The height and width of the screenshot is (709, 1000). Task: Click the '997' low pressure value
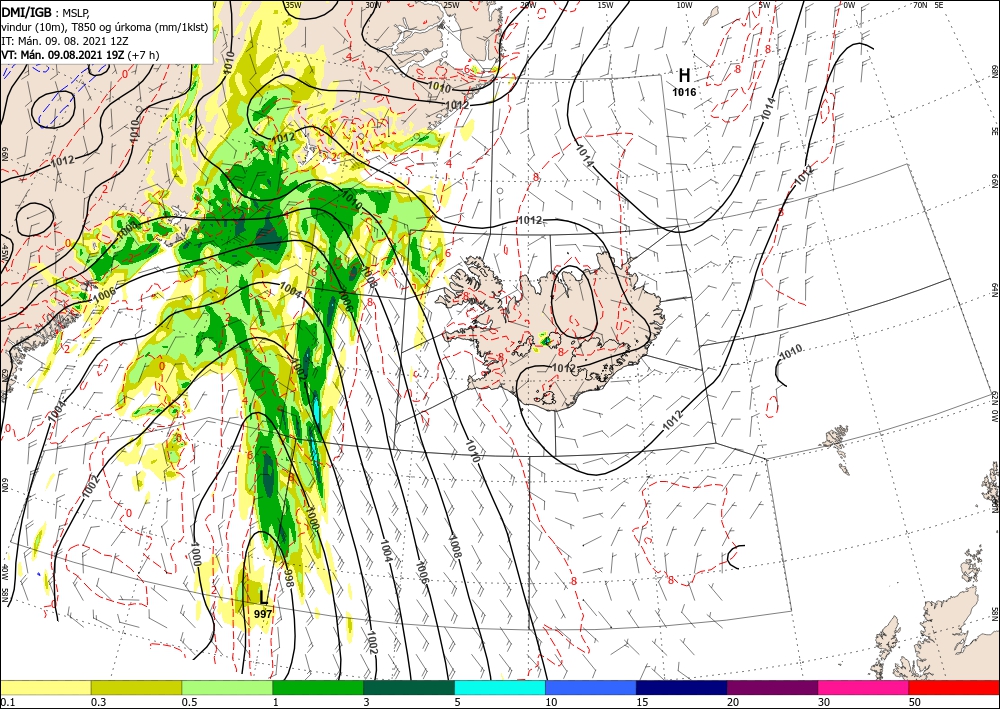click(263, 614)
